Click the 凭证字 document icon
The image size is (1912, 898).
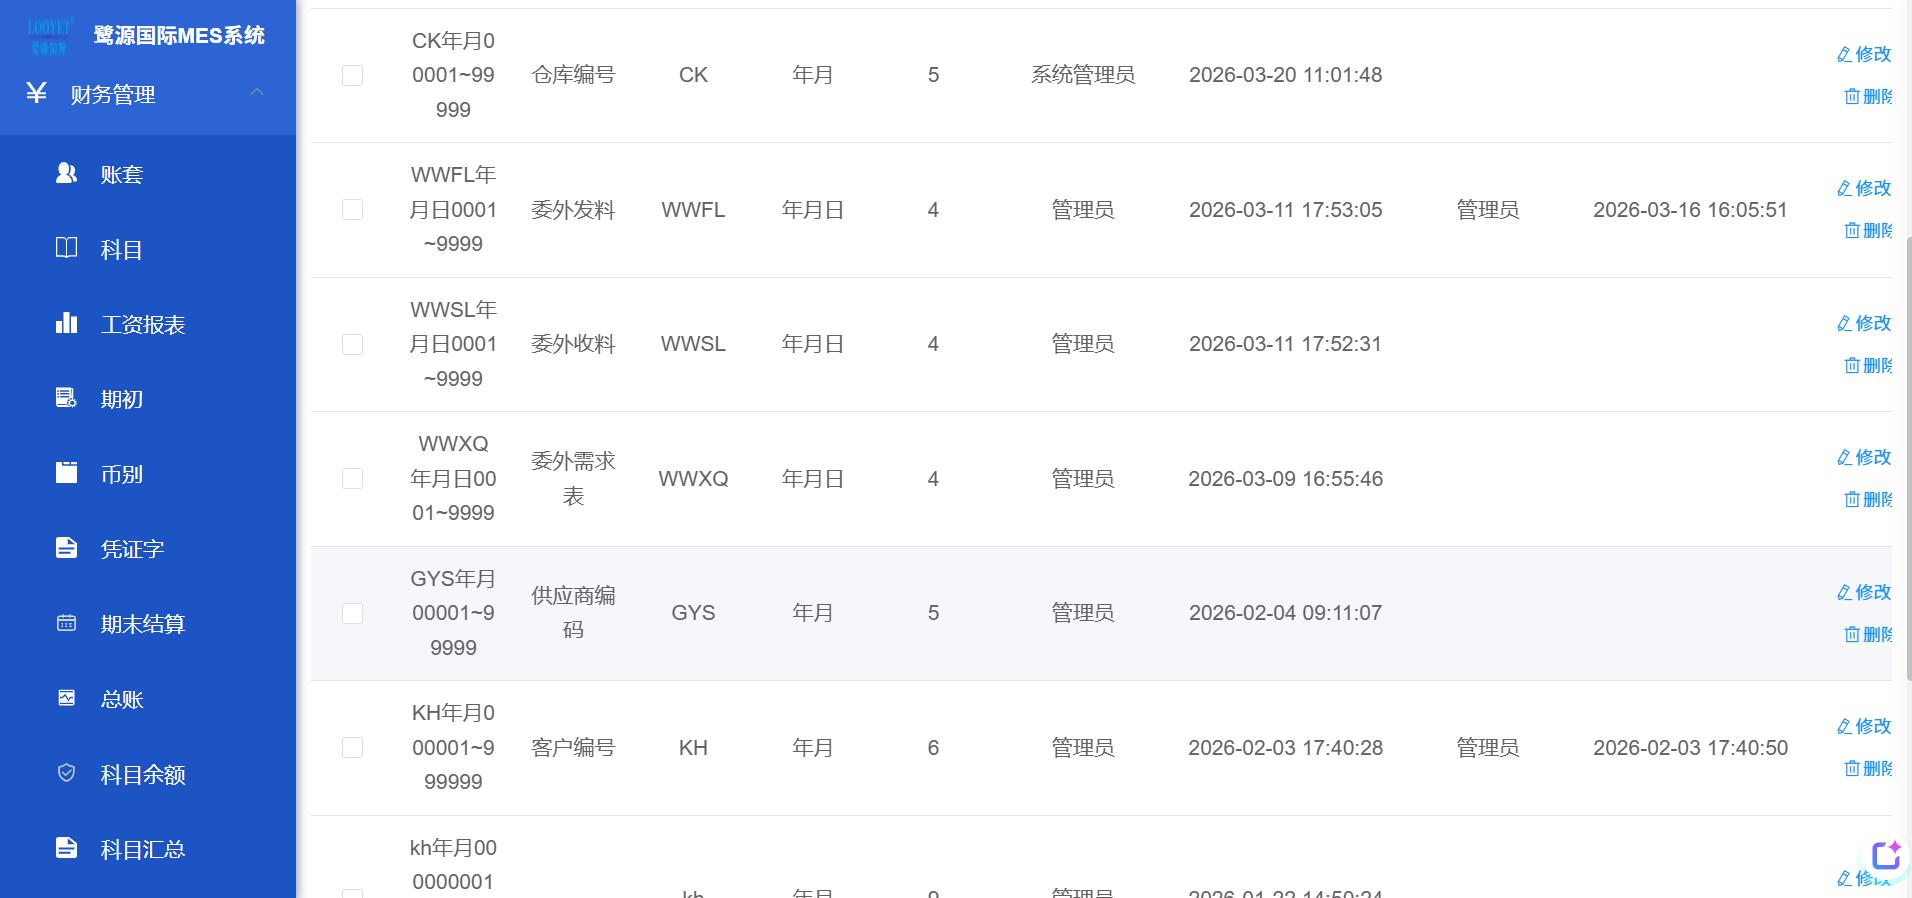pos(66,549)
